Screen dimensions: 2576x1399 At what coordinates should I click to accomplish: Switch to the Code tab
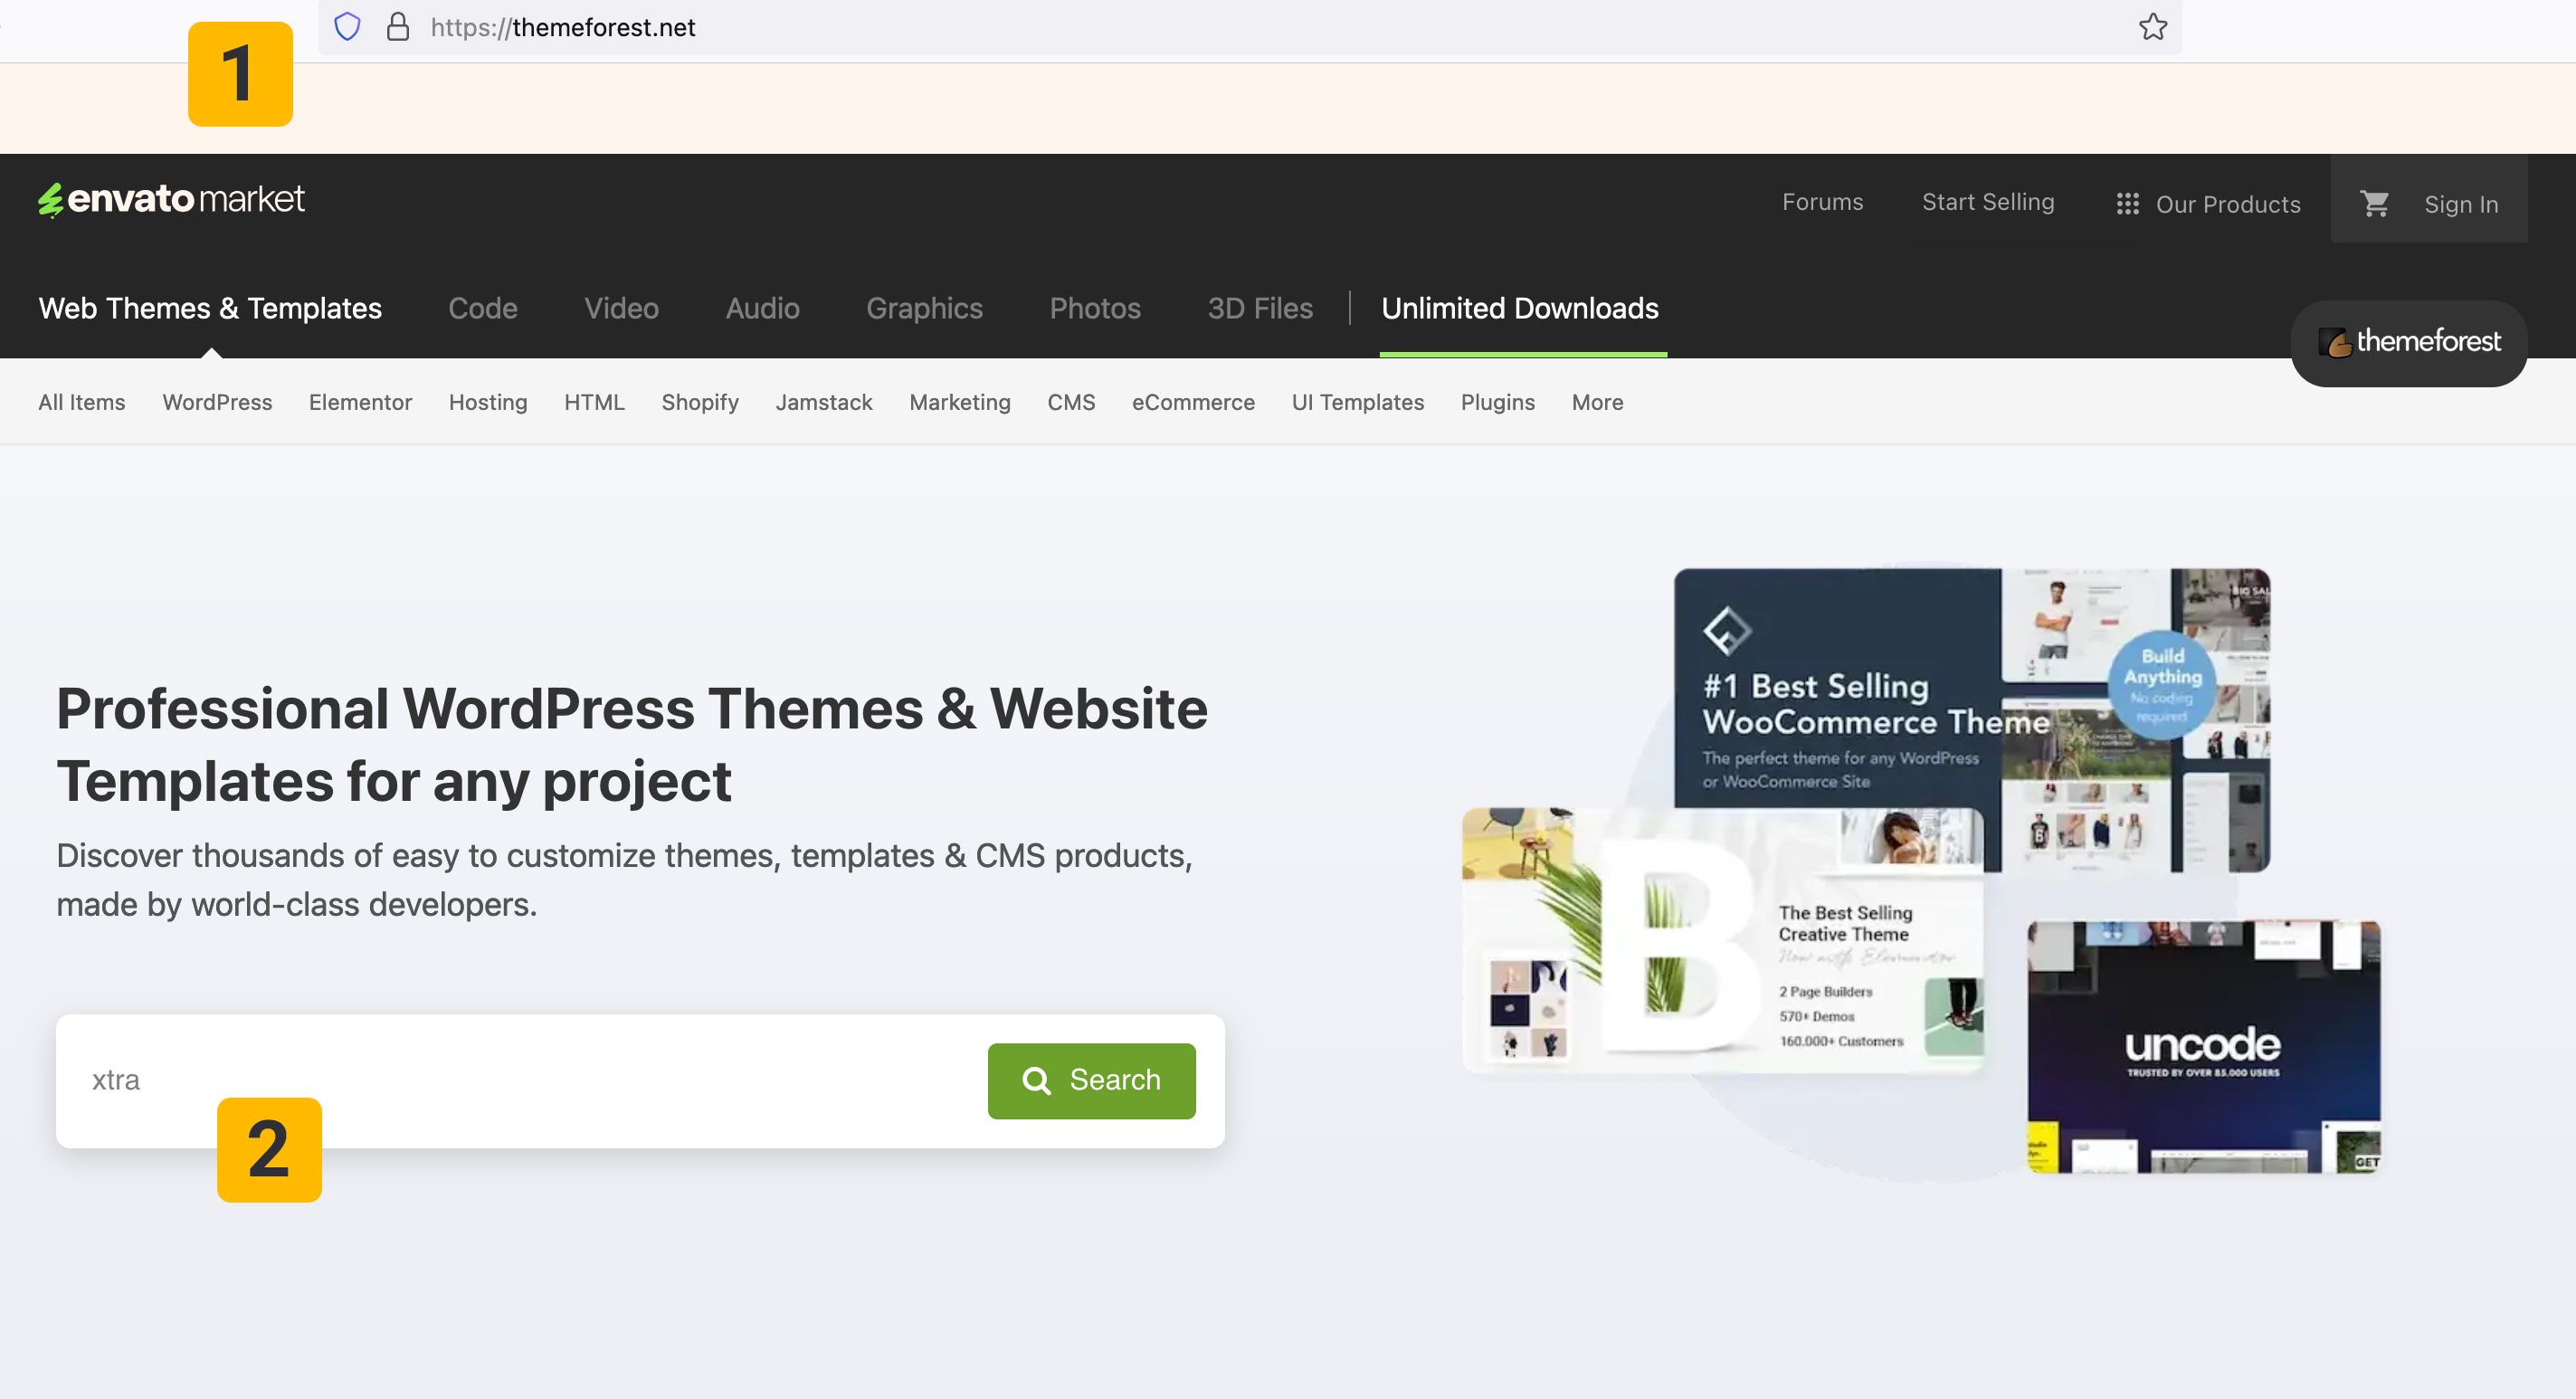[x=482, y=308]
